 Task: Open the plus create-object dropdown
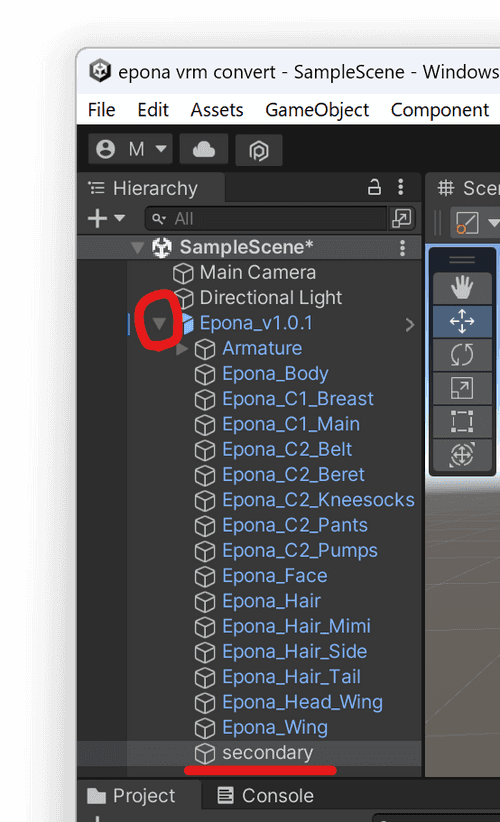click(x=106, y=218)
